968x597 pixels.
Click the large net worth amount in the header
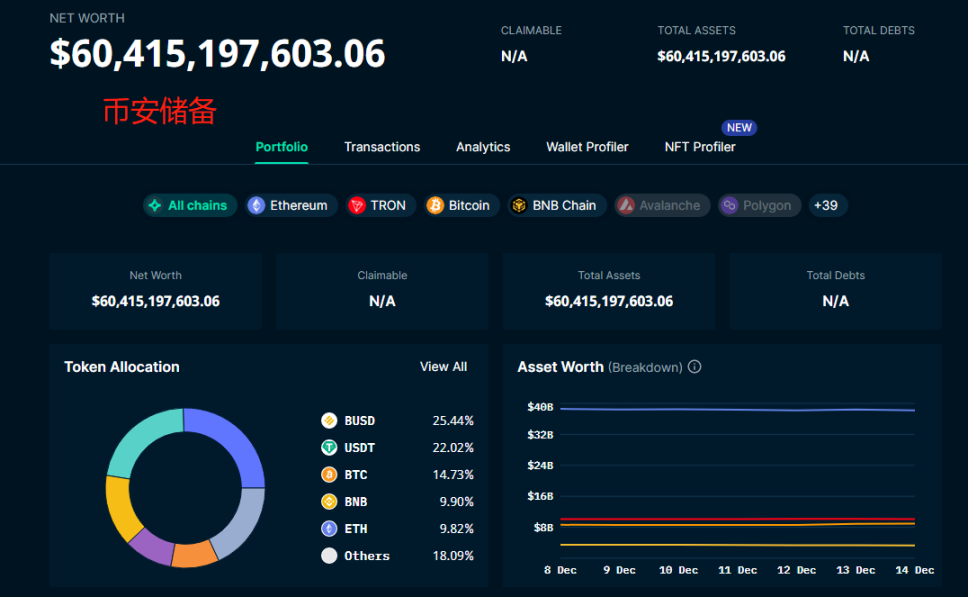pos(217,53)
